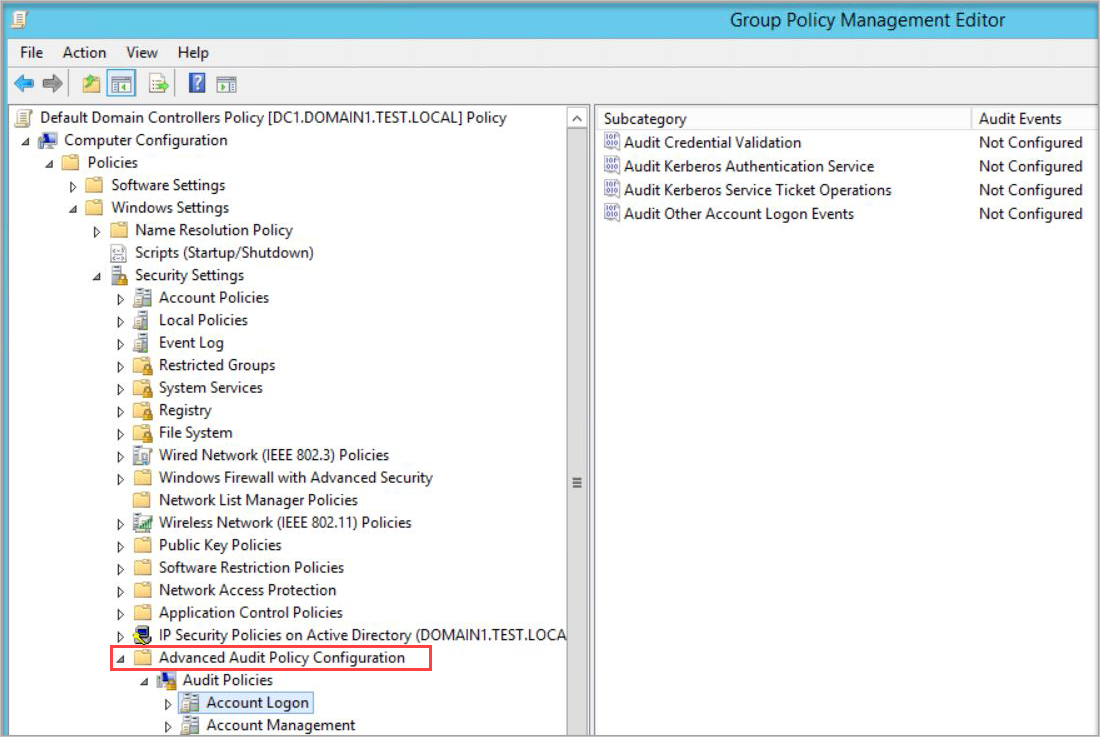Expand the Account Management node
Viewport: 1100px width, 737px height.
click(169, 725)
